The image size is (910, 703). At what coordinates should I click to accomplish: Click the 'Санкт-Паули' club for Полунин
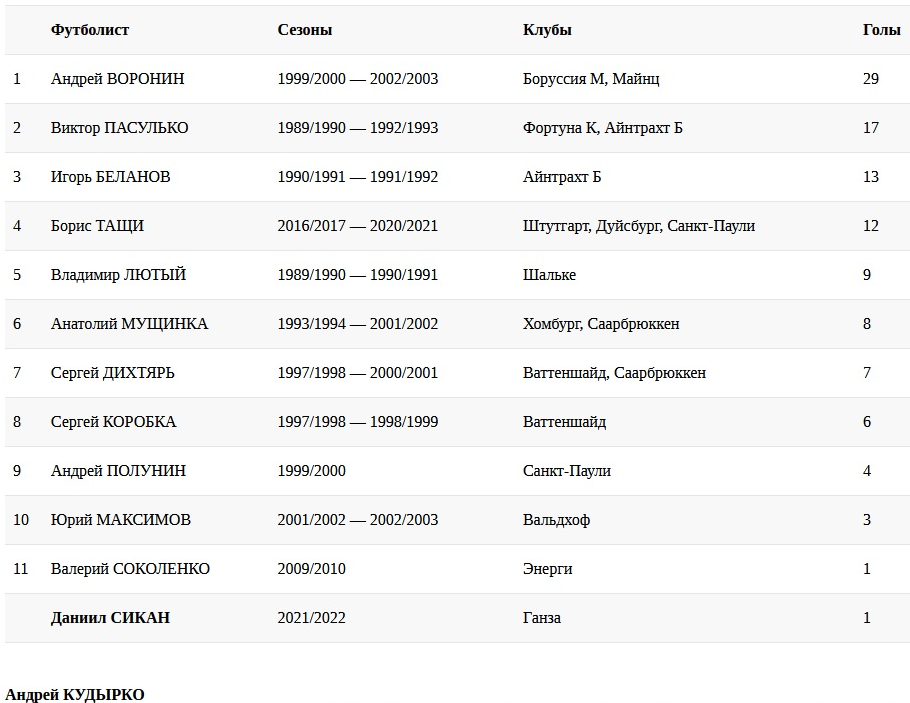[566, 471]
